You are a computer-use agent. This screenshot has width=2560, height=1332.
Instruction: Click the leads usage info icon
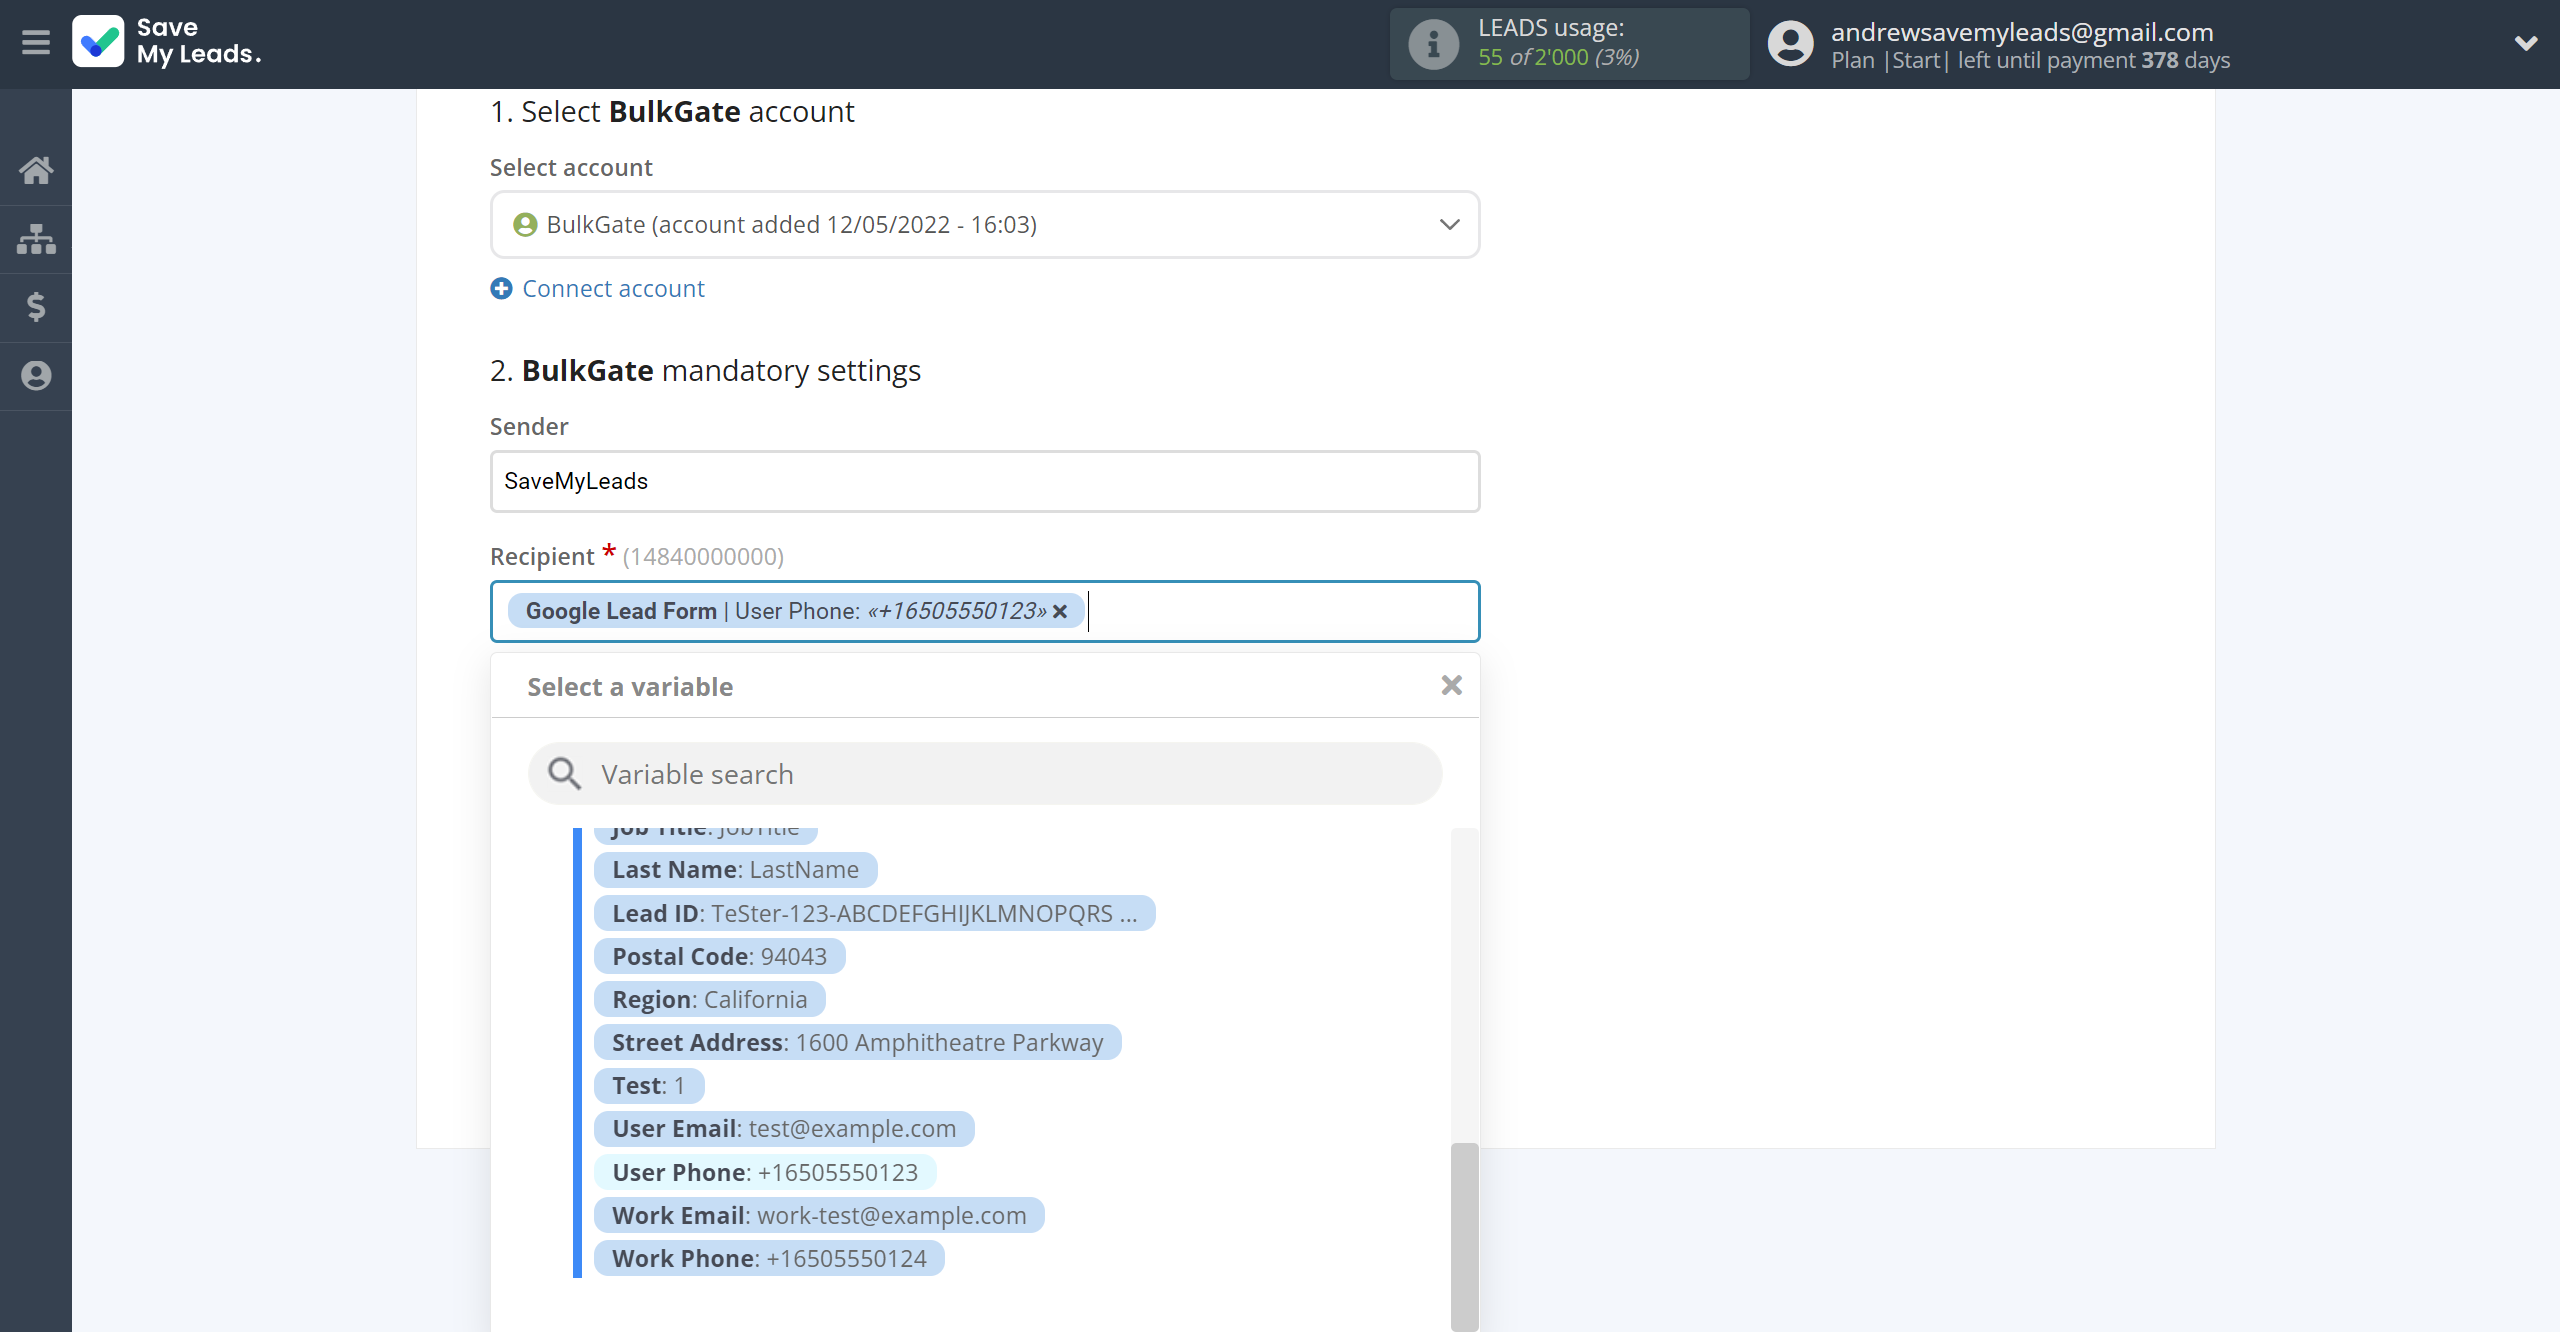[1433, 44]
